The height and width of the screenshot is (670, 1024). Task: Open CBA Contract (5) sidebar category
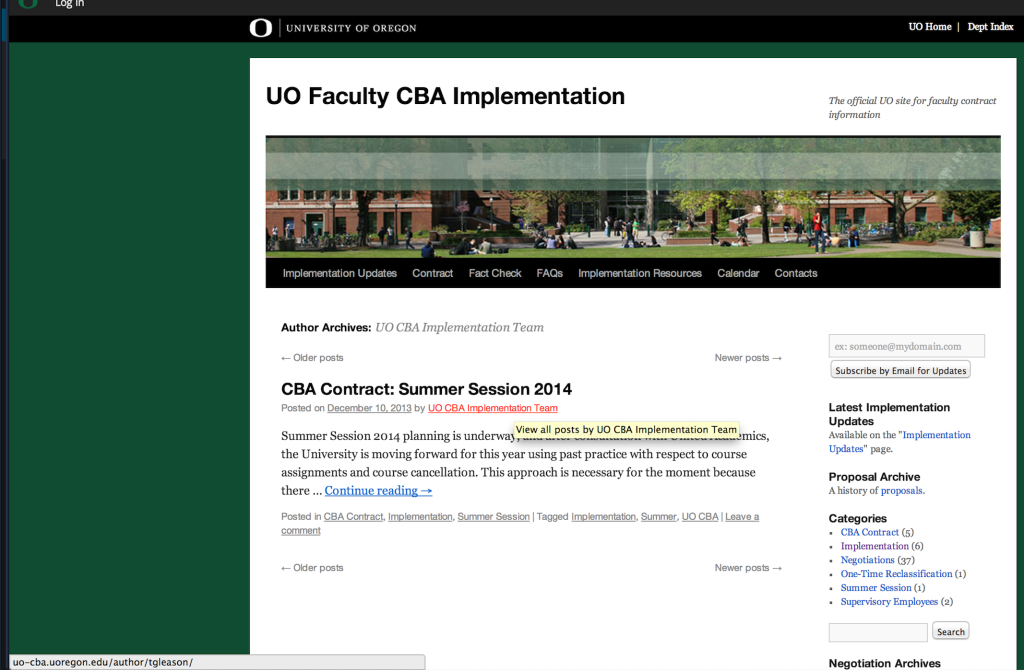(869, 532)
